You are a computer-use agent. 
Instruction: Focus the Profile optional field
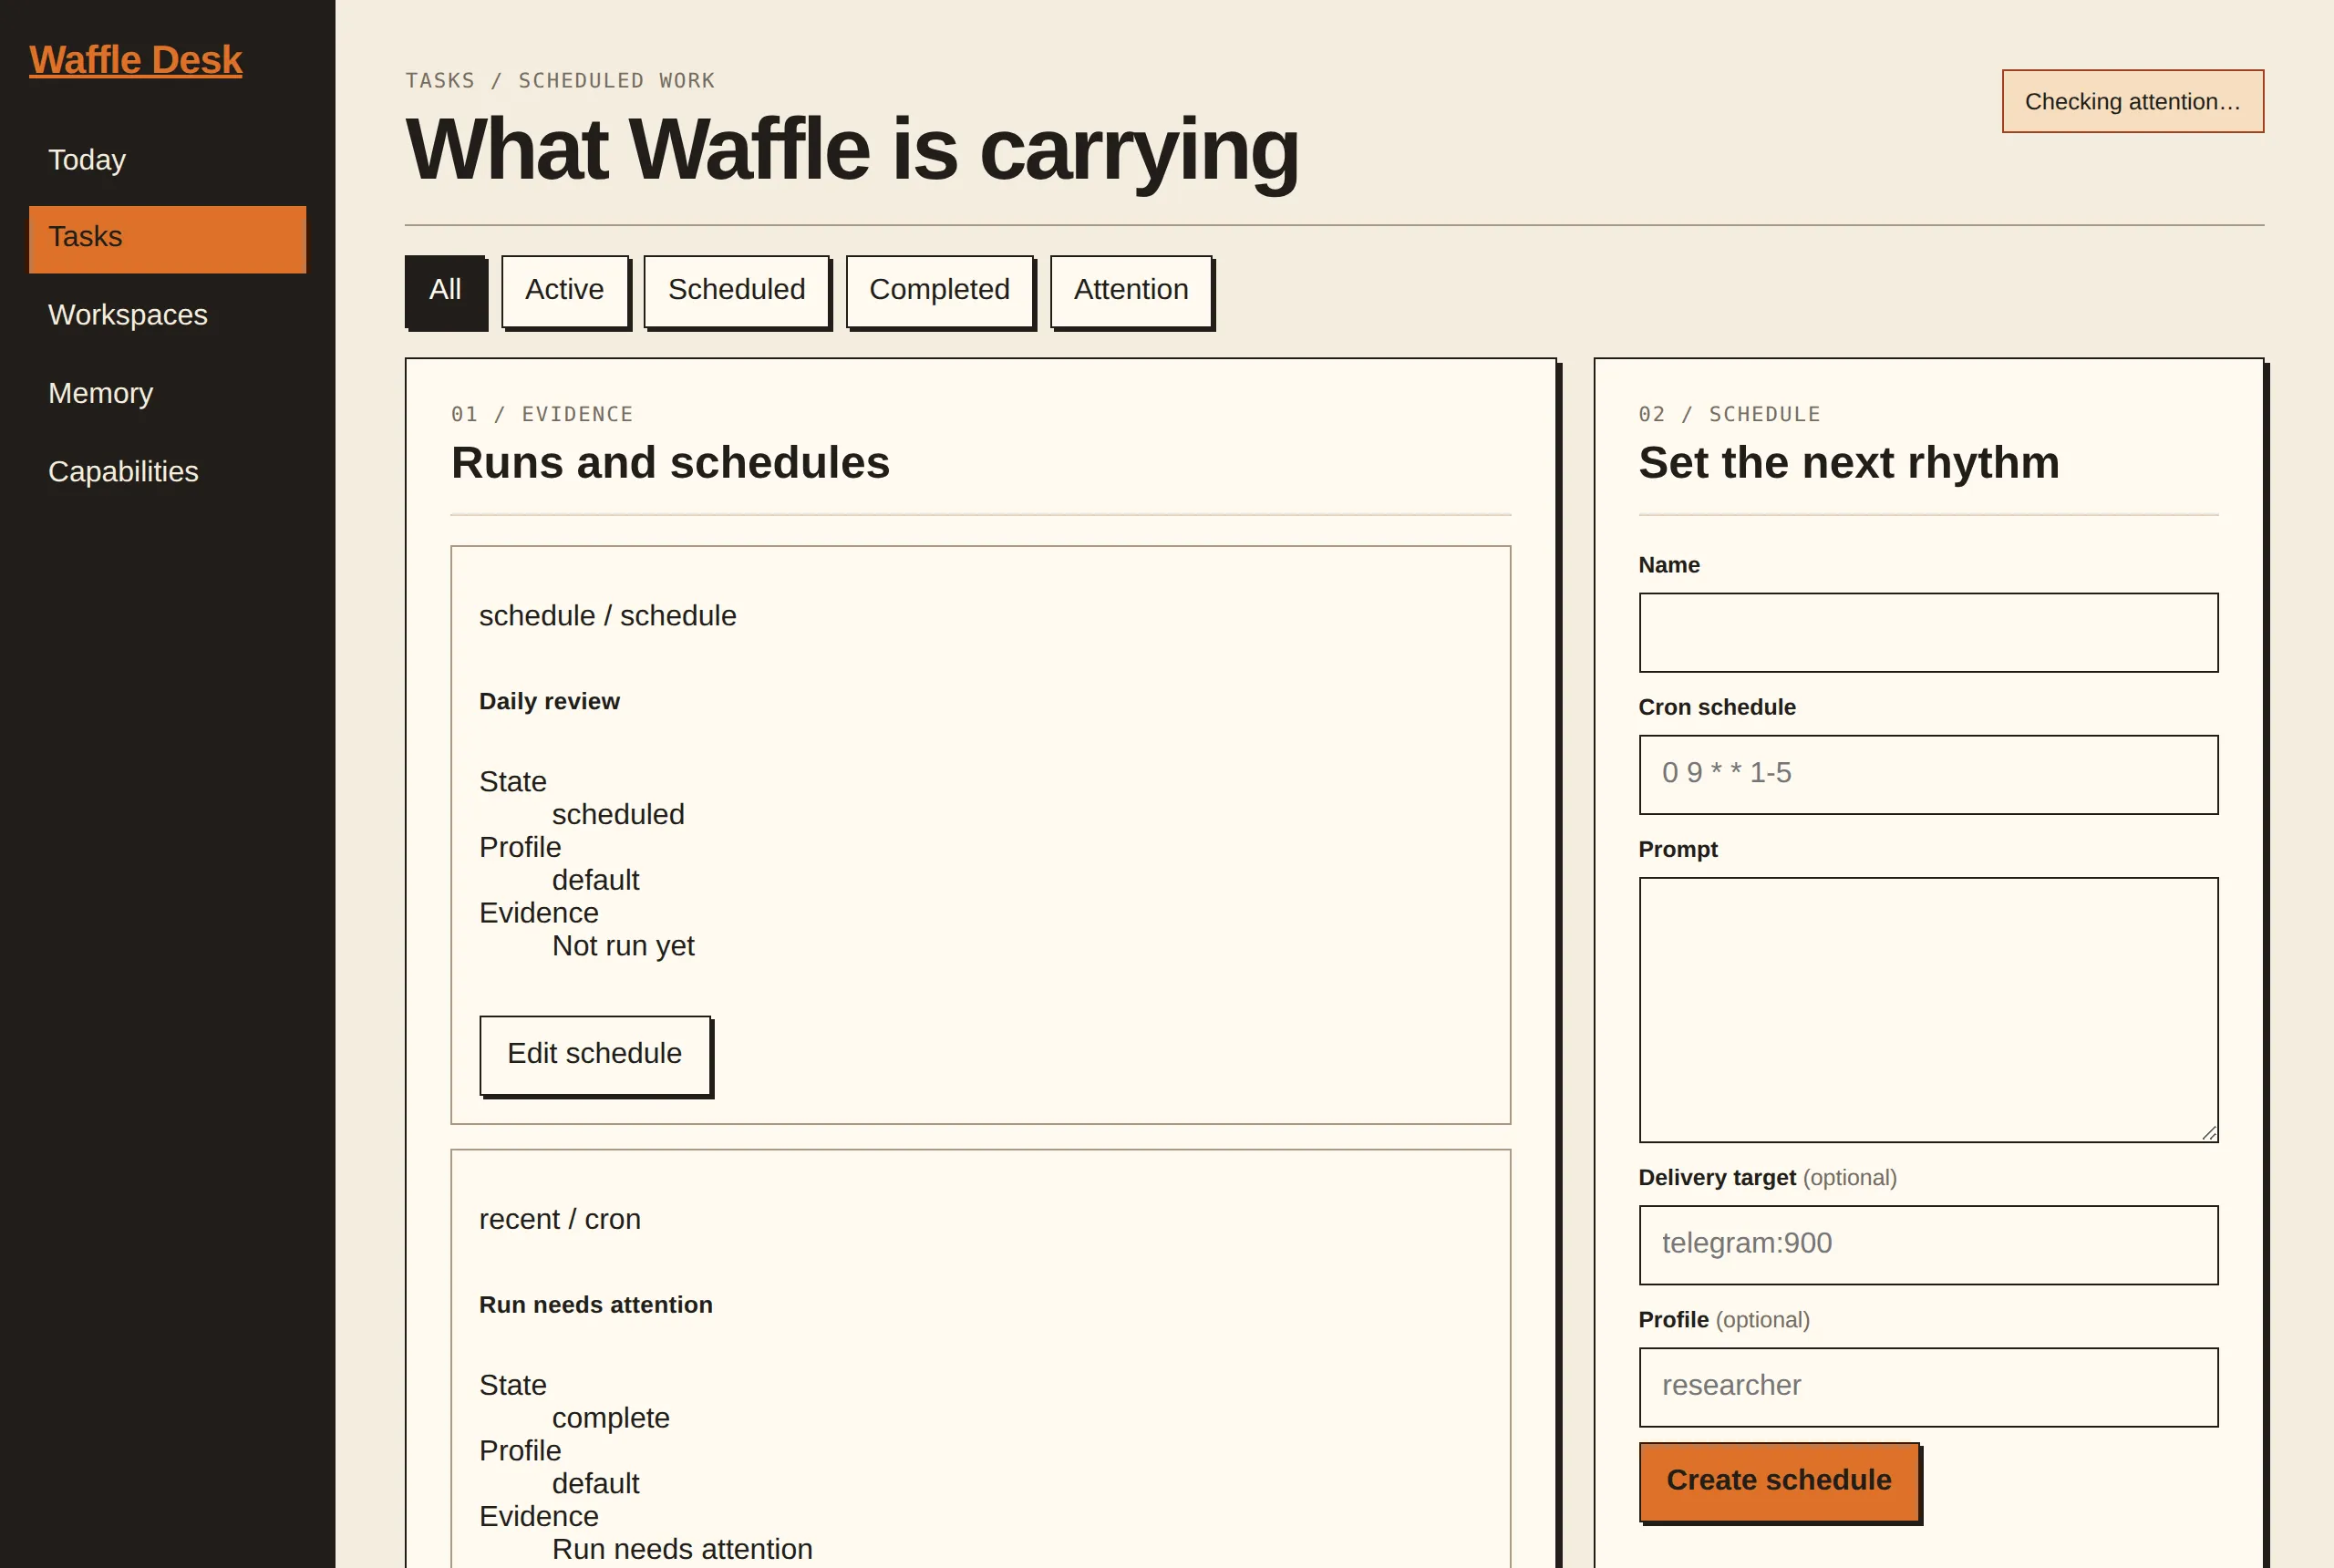tap(1928, 1386)
